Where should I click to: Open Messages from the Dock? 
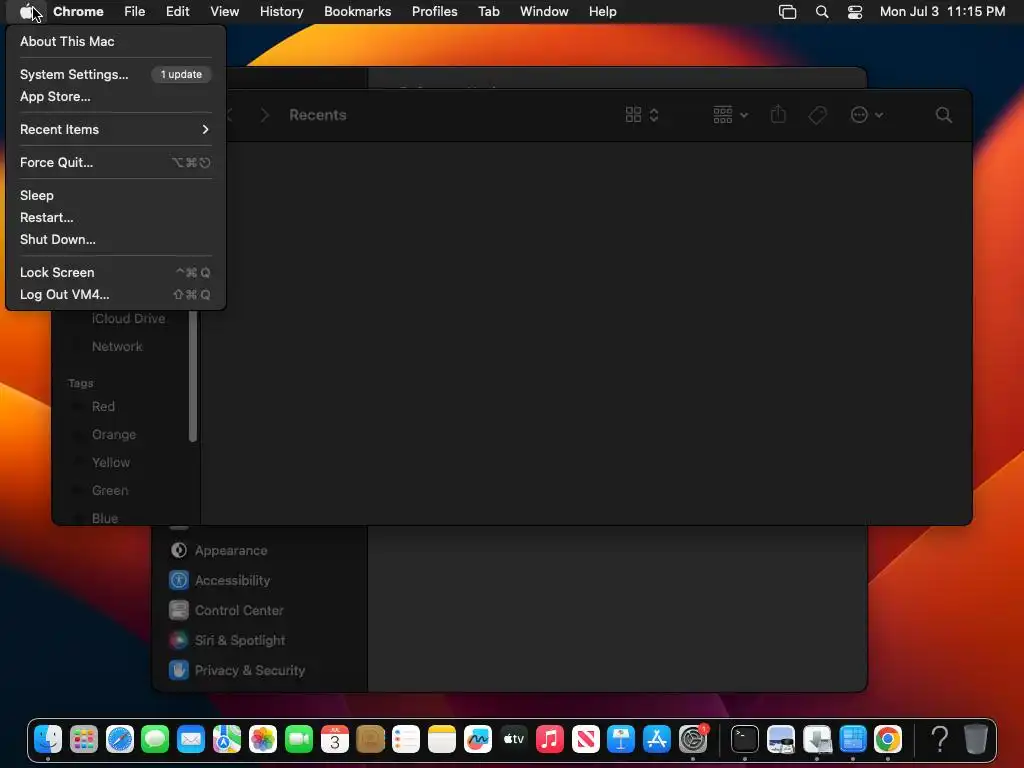155,739
